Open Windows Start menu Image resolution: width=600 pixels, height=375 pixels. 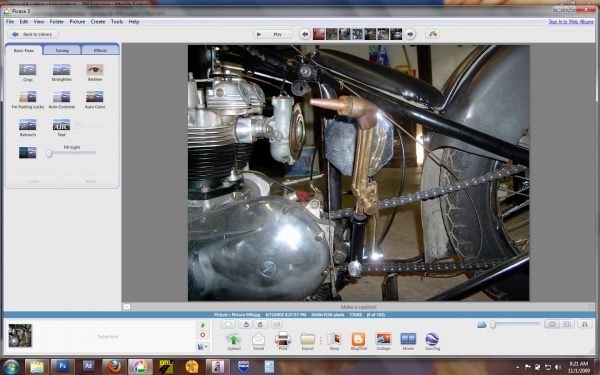point(11,367)
